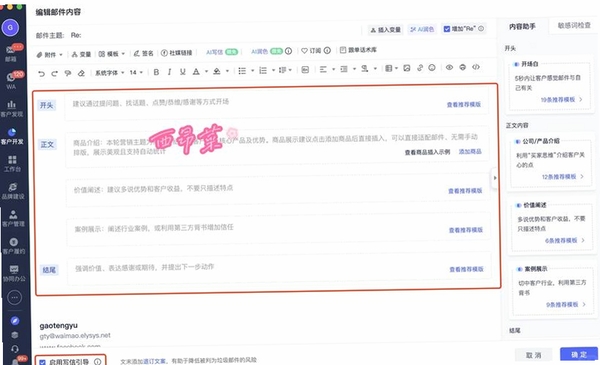Open the 附件 attachment dropdown
The width and height of the screenshot is (600, 365).
click(49, 55)
